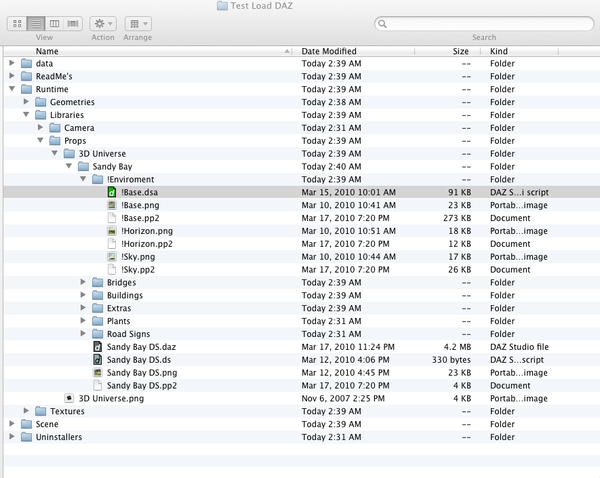This screenshot has width=600, height=478.
Task: Expand the Bridges folder
Action: point(83,282)
